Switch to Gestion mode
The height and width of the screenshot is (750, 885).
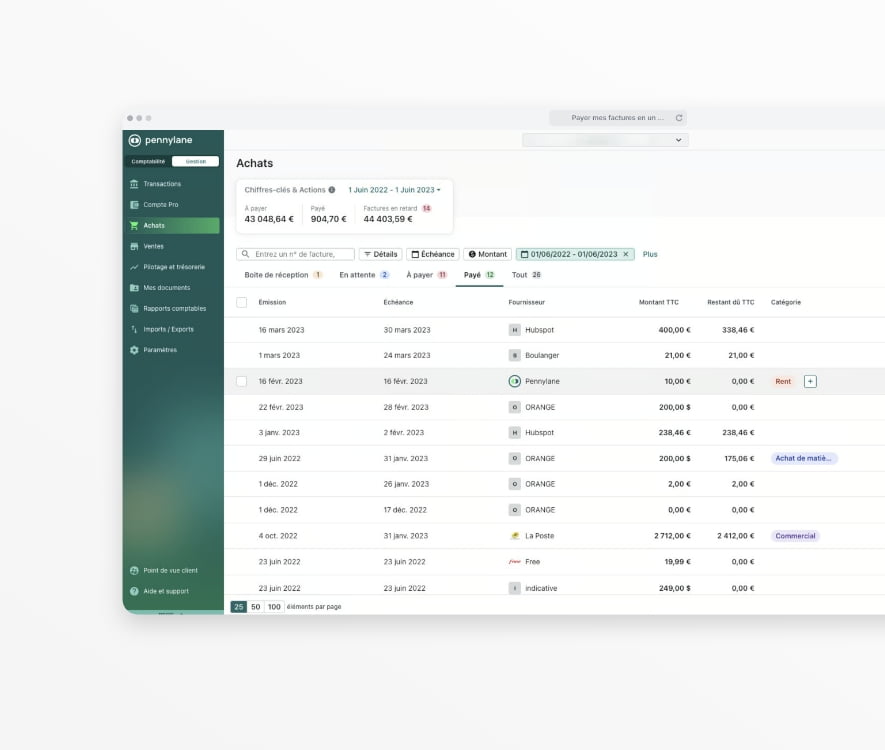pyautogui.click(x=195, y=161)
